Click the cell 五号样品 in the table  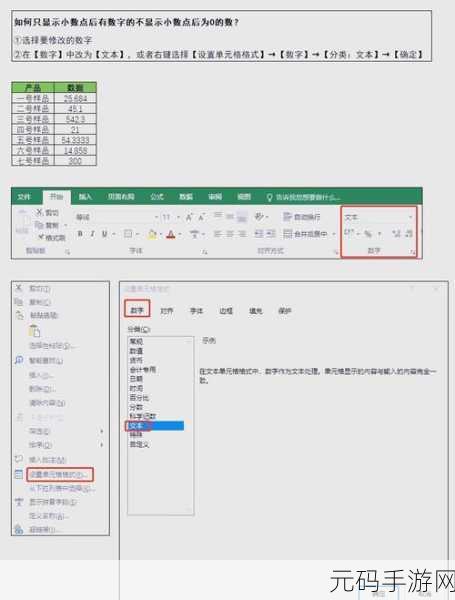[33, 140]
